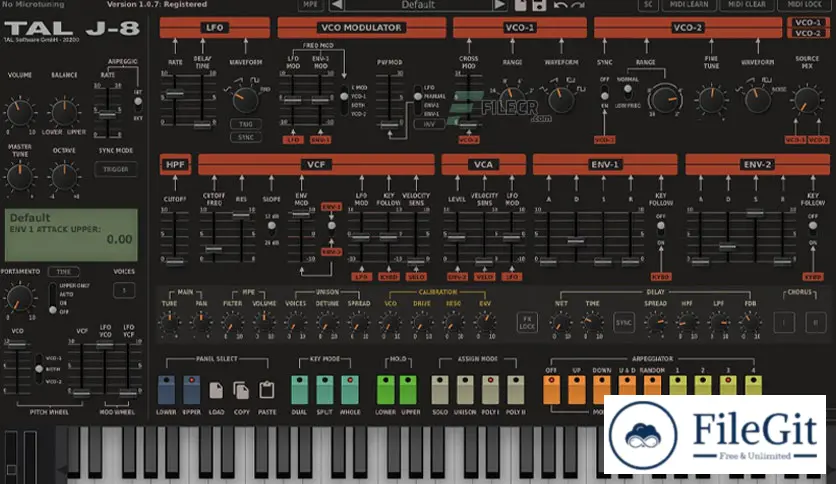The width and height of the screenshot is (836, 484).
Task: Undo the last change
Action: [x=560, y=5]
